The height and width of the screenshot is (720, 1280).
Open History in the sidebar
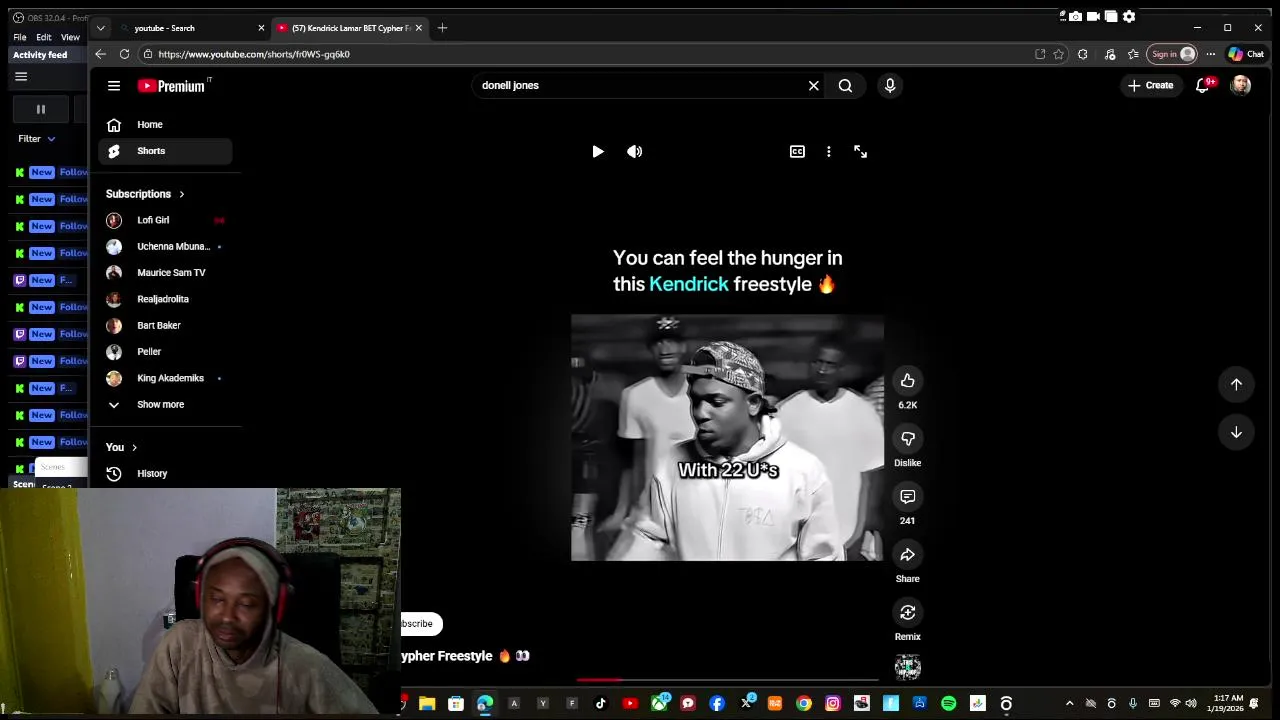coord(165,474)
